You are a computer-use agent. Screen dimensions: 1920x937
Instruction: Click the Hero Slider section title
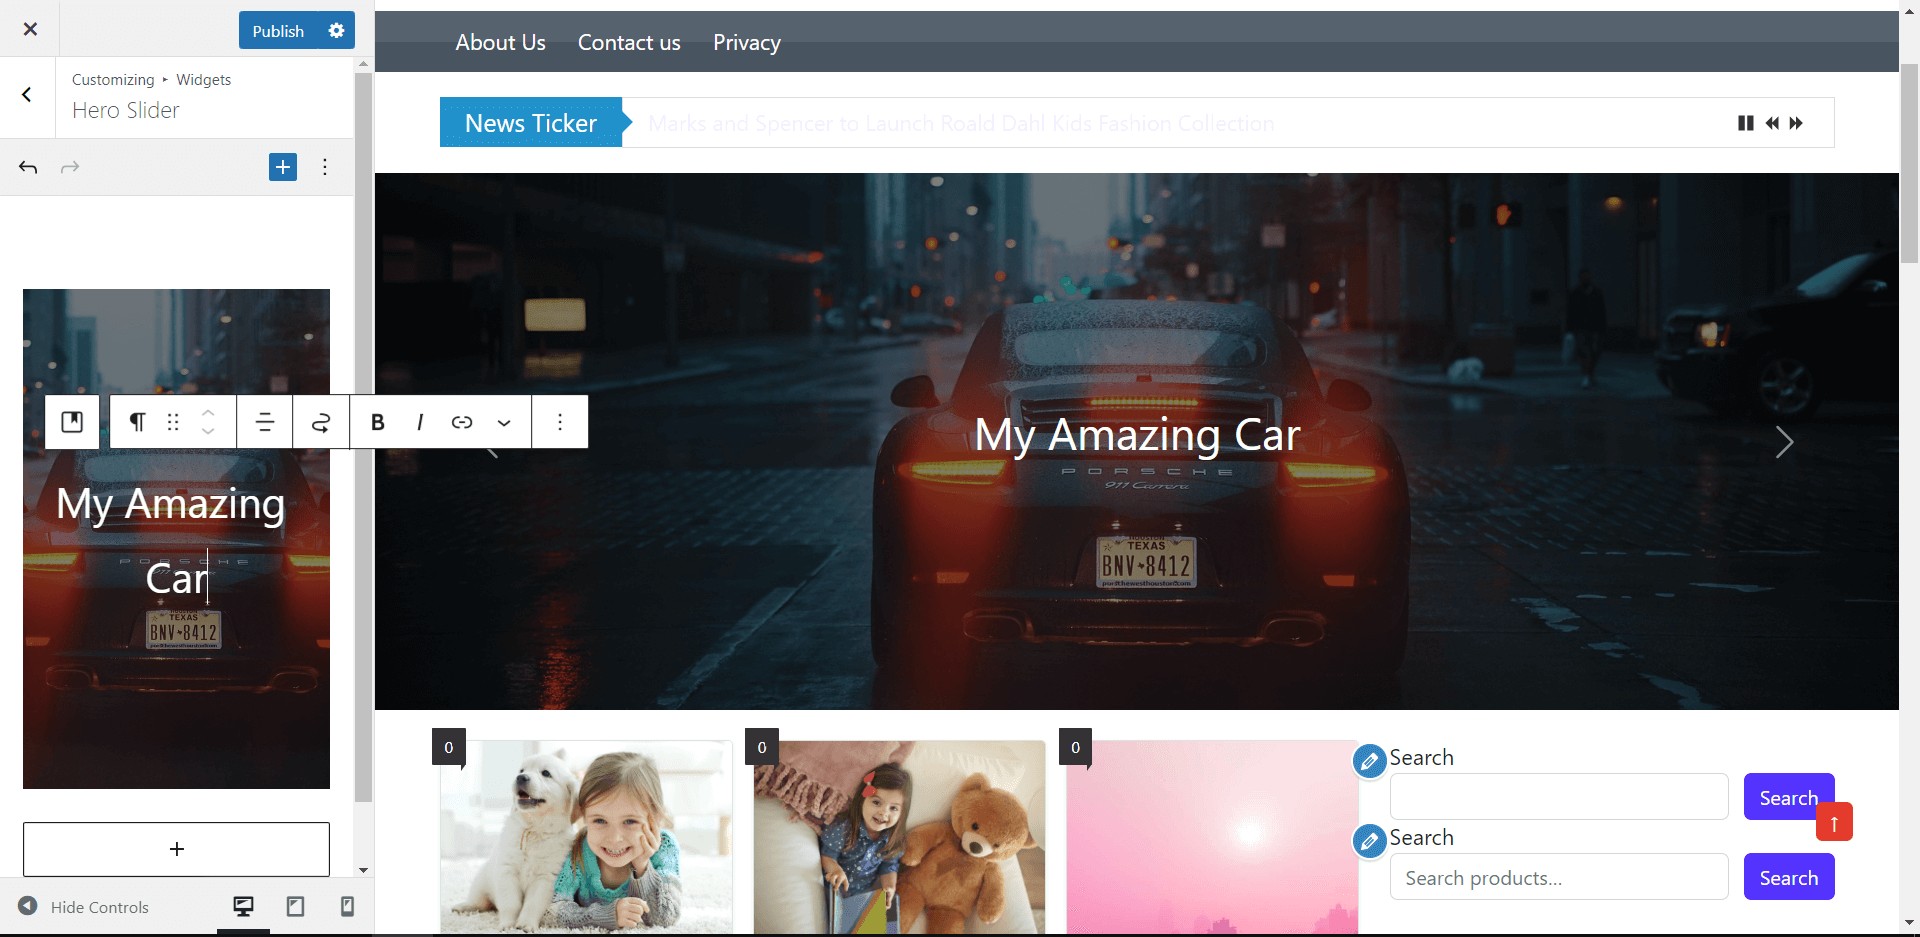126,110
